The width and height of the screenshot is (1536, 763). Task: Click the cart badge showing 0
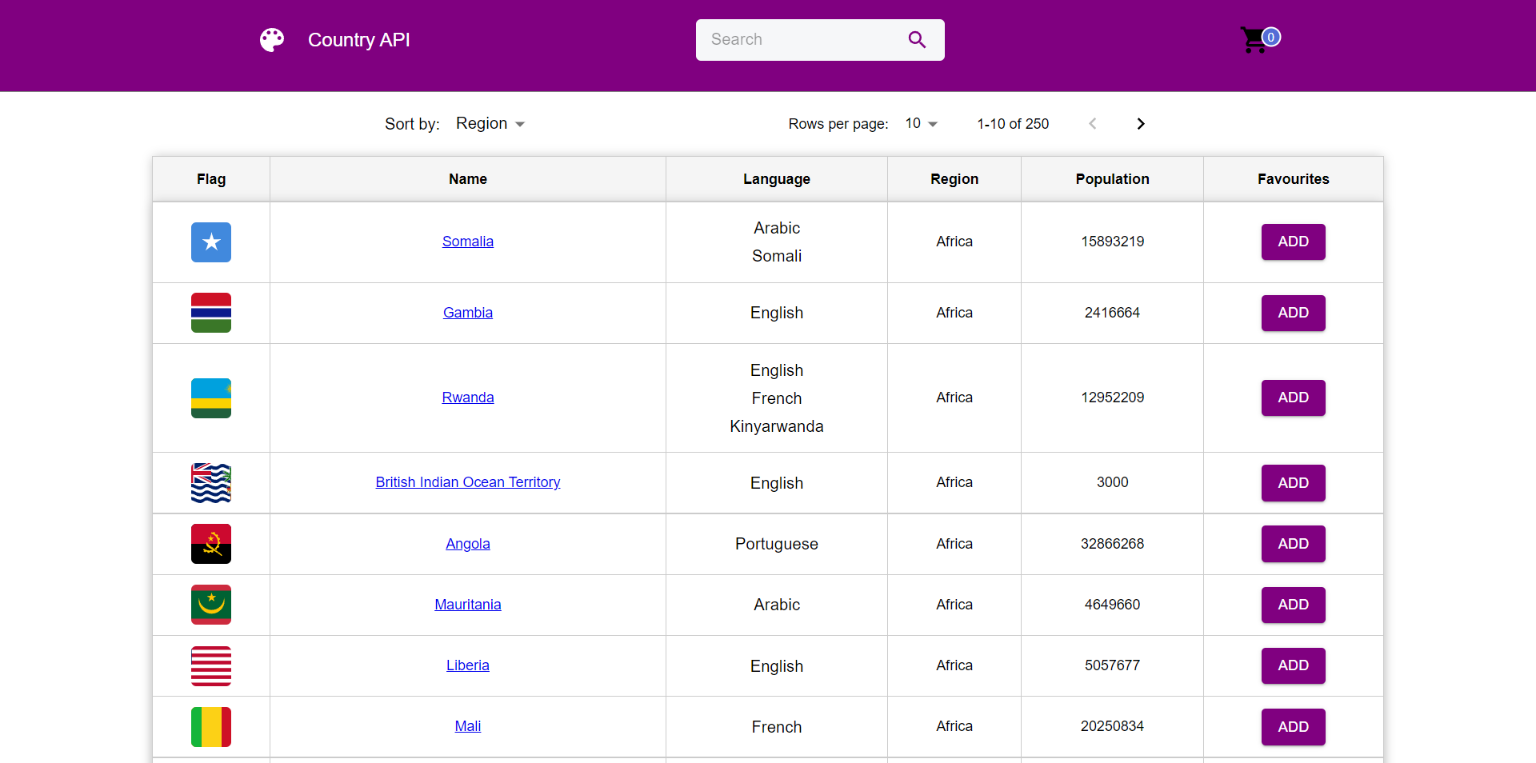pos(1271,37)
